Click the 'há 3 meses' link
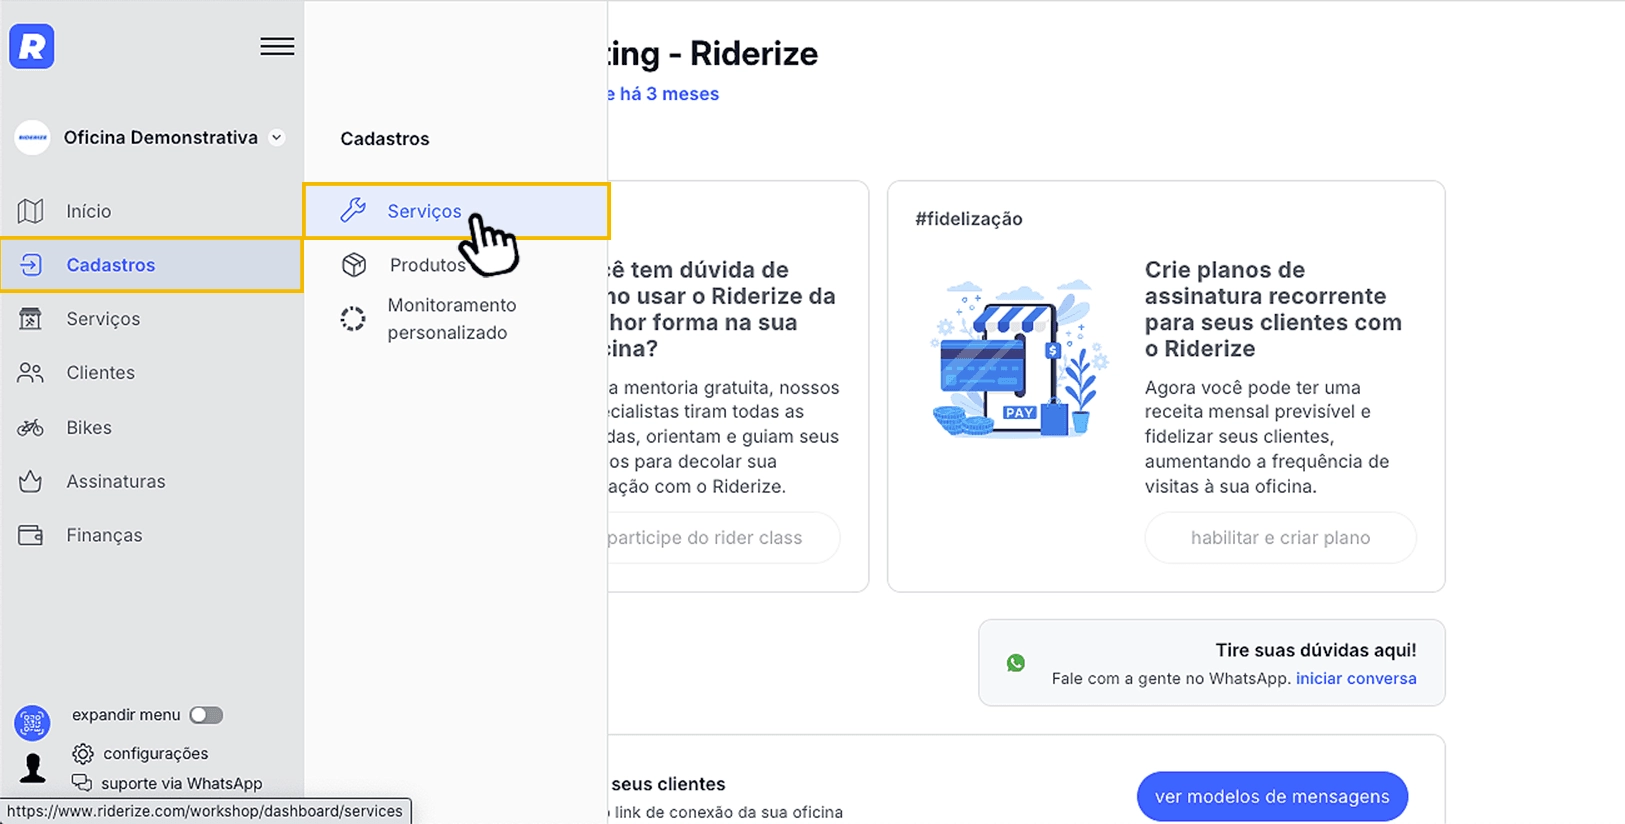The width and height of the screenshot is (1625, 824). (x=669, y=94)
